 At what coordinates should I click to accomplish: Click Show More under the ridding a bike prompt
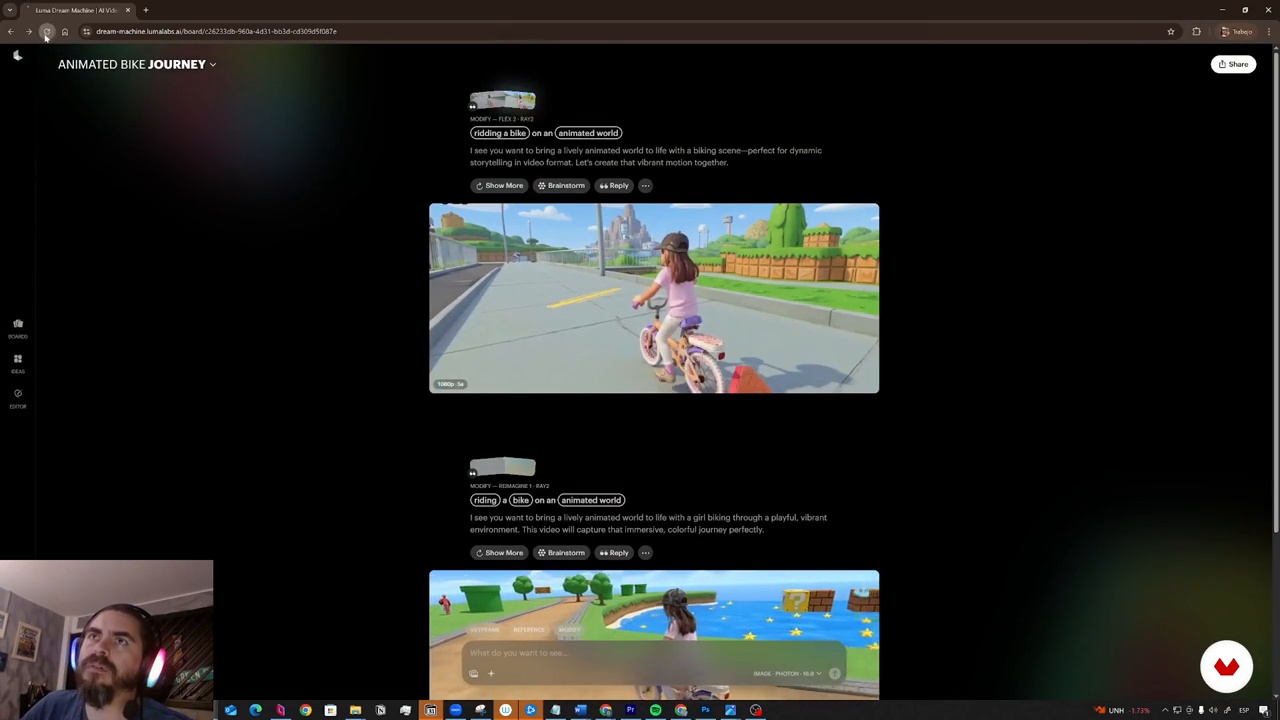(x=499, y=185)
